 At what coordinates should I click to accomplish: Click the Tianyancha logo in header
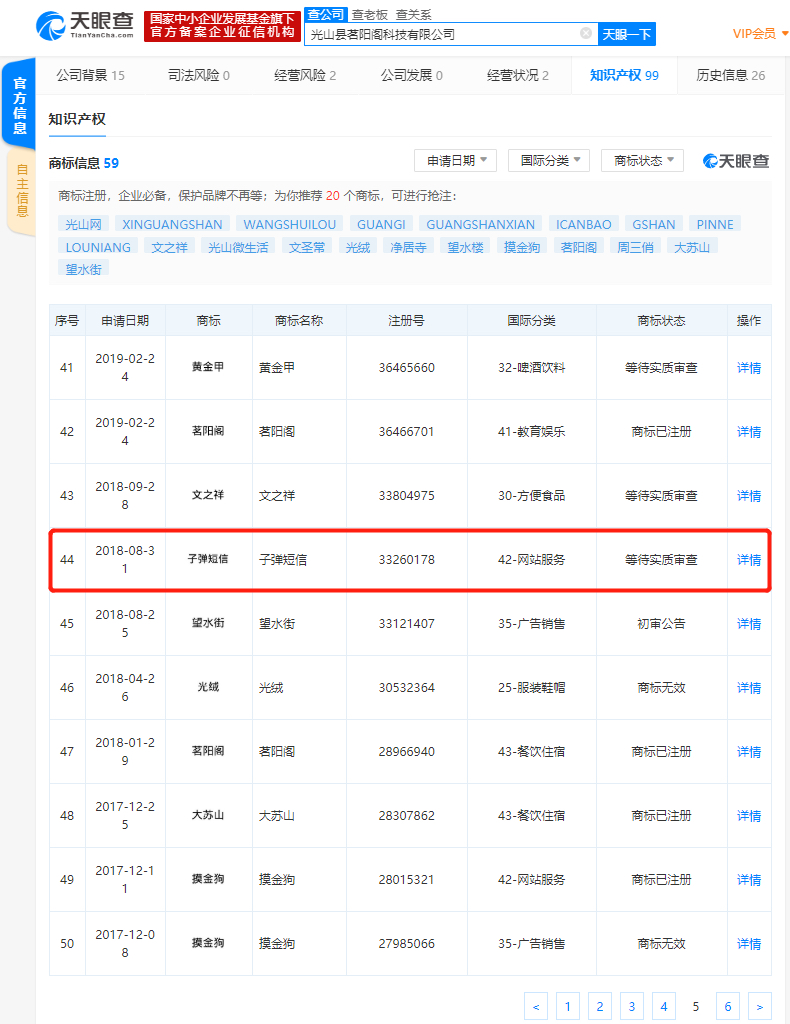[x=84, y=27]
